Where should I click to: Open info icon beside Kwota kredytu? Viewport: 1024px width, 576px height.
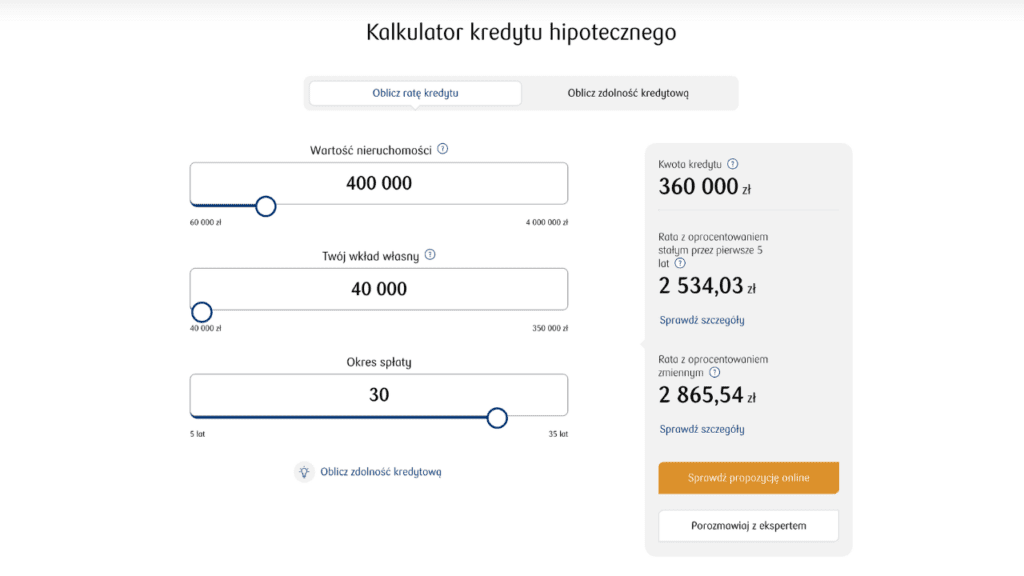click(733, 164)
